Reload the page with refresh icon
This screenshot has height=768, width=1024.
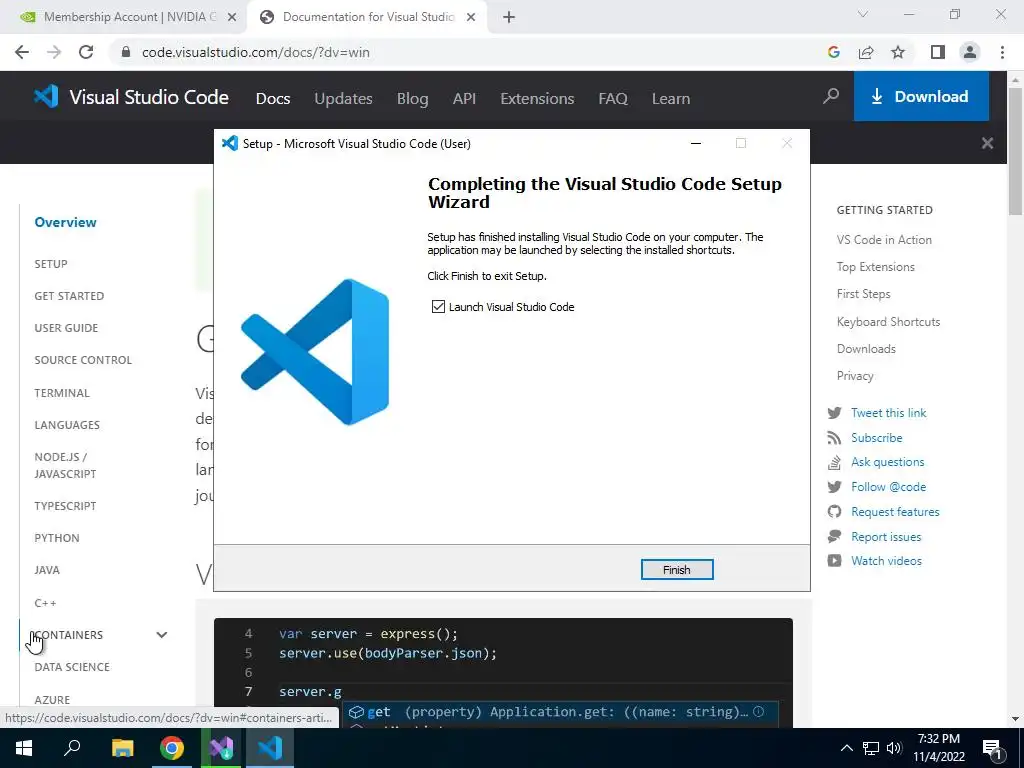tap(86, 52)
